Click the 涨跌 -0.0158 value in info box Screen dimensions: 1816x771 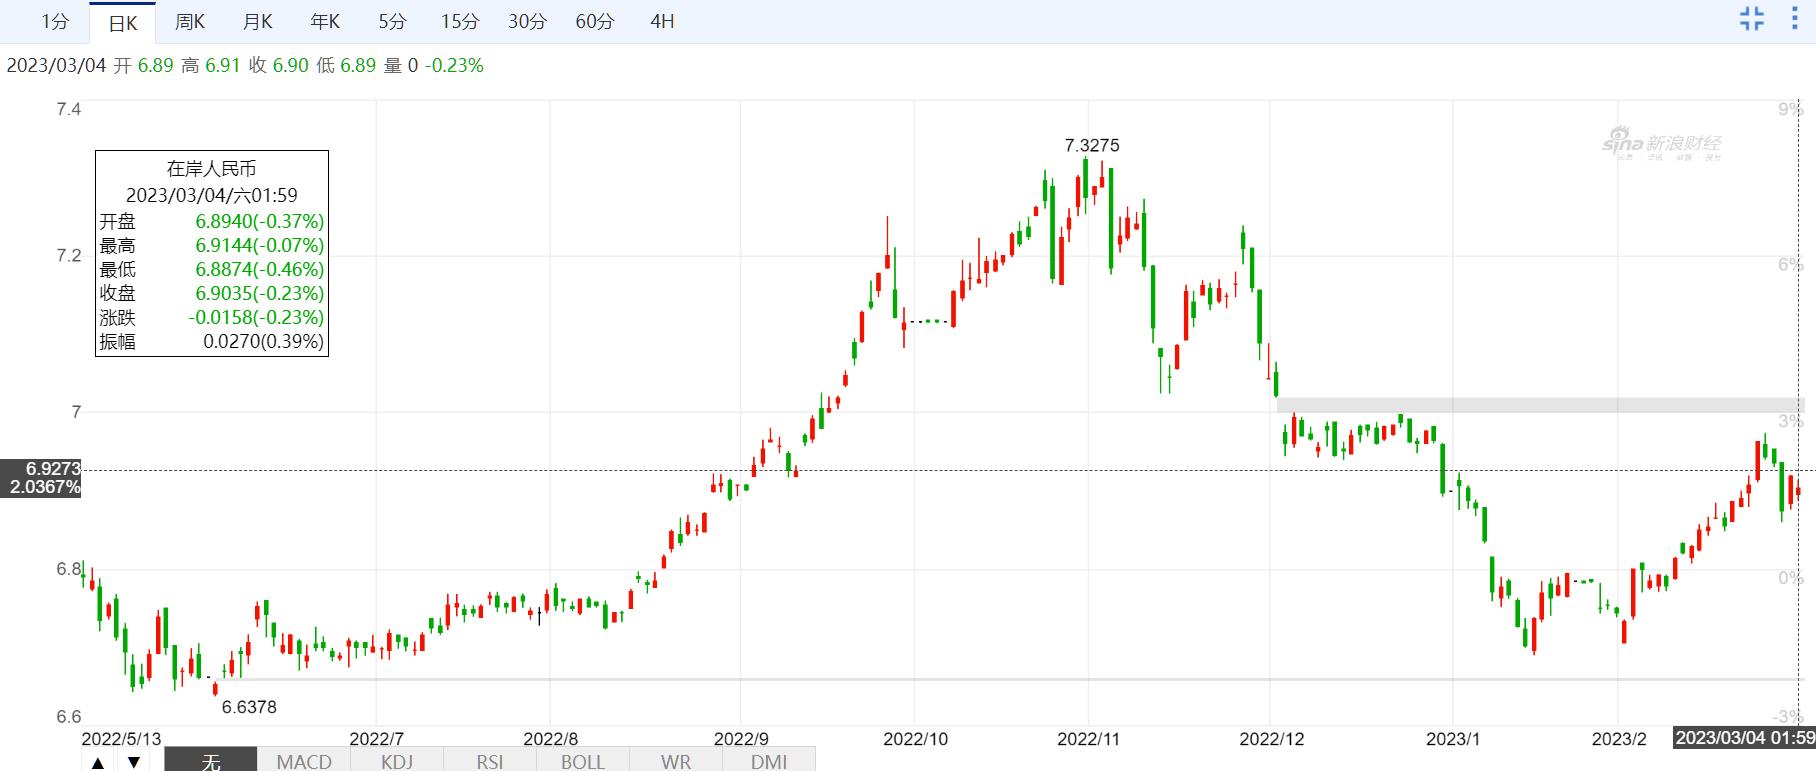256,317
